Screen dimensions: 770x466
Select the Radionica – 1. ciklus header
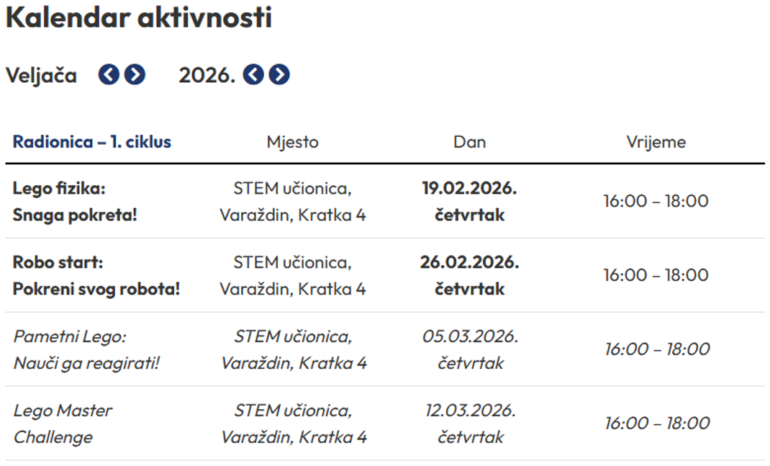92,142
